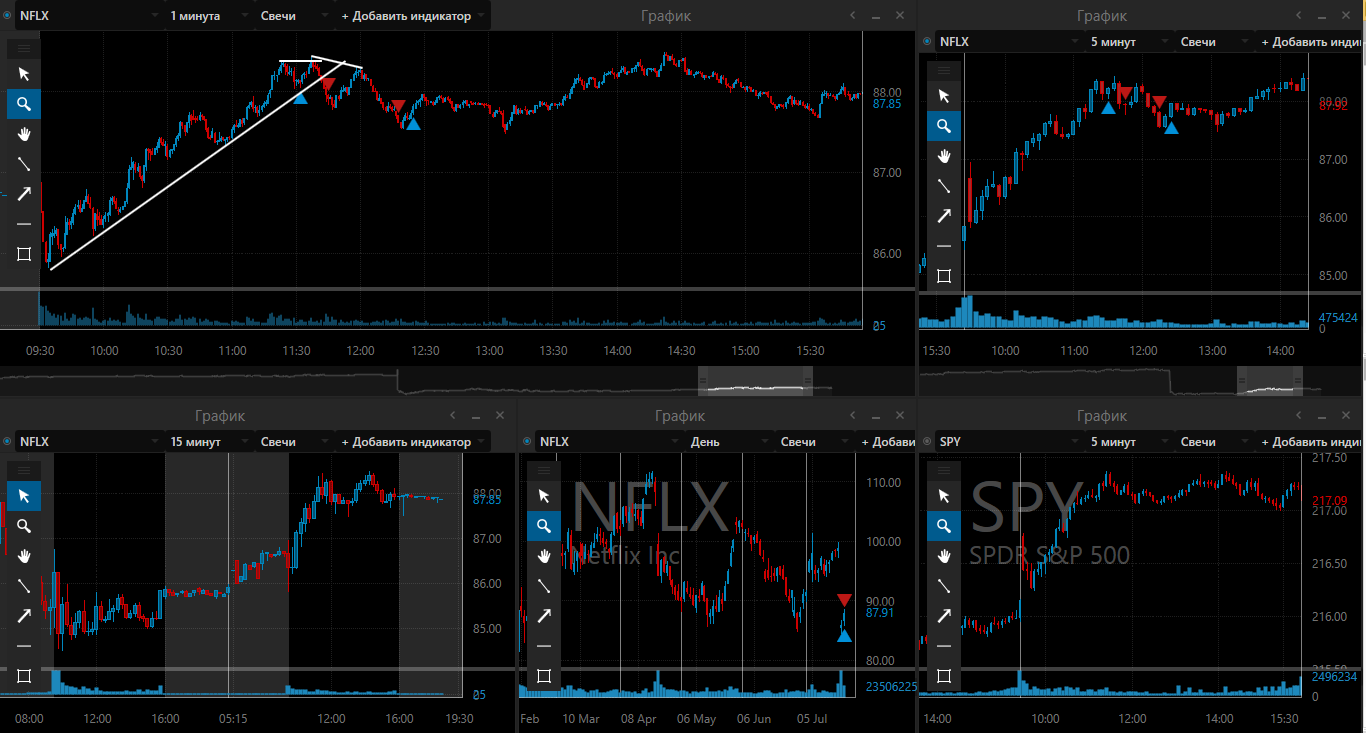Pick the hand pan tool on the 15 минут chart
The height and width of the screenshot is (733, 1366).
pos(24,556)
